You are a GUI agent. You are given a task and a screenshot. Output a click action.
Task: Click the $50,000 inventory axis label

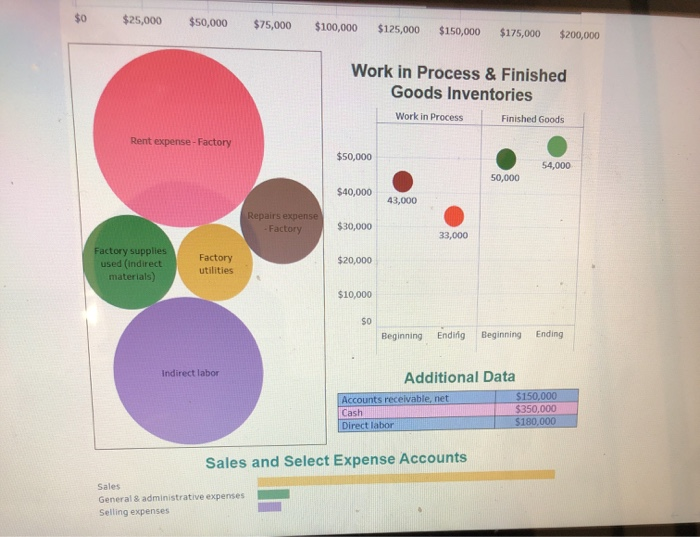pos(354,157)
